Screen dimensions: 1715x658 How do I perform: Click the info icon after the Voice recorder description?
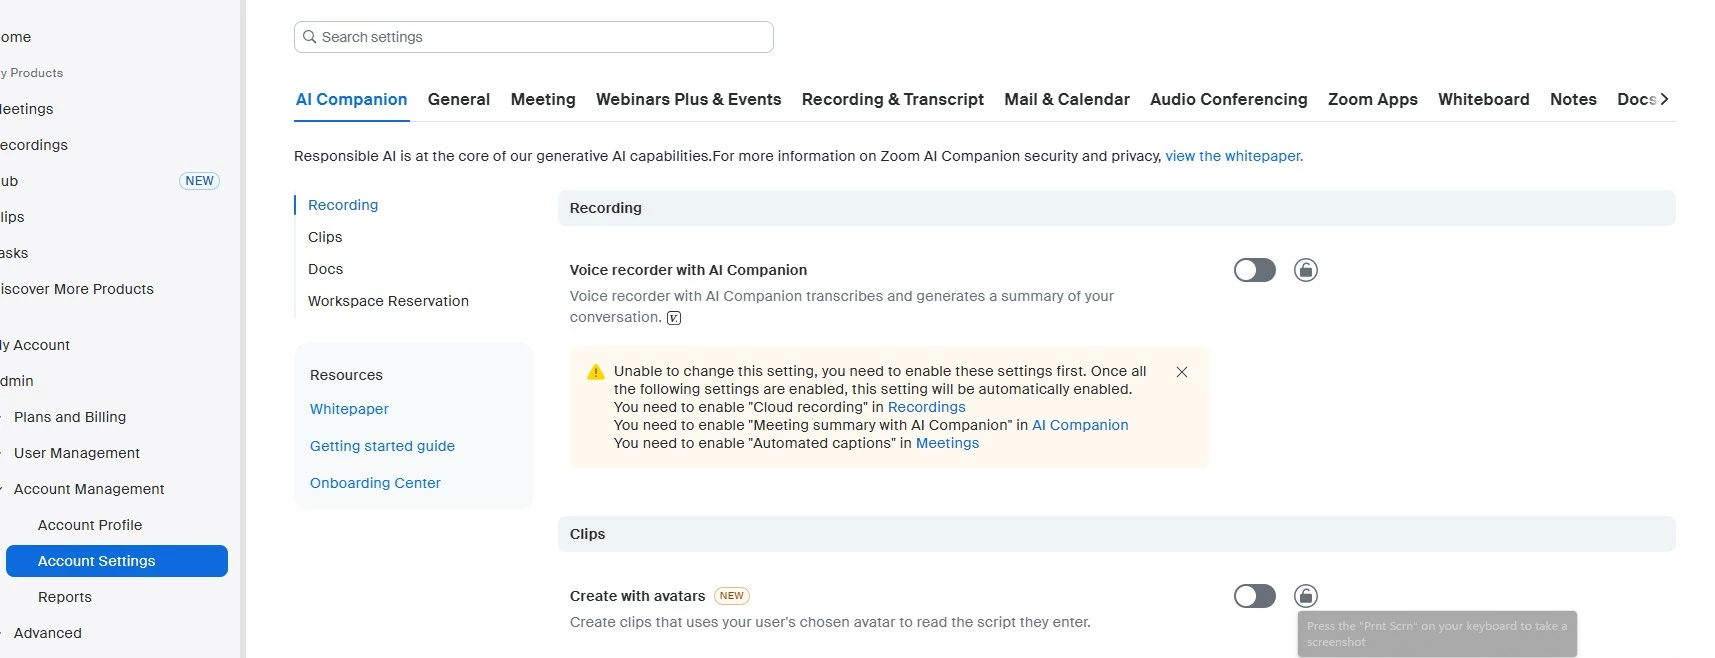pos(674,318)
